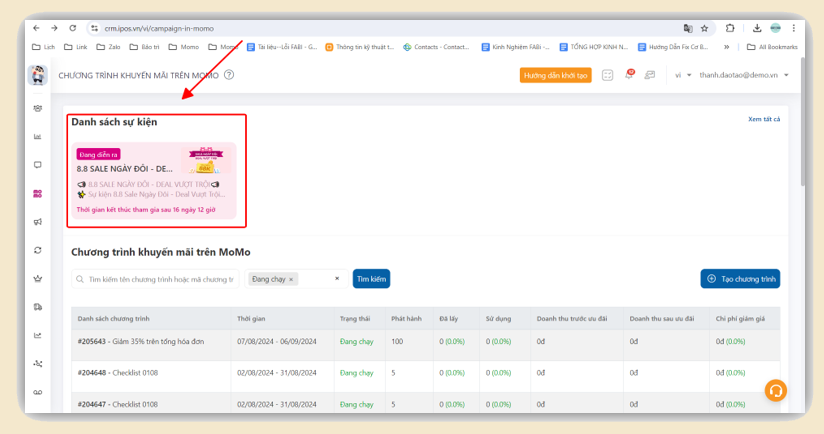Click the campaign name search field
The width and height of the screenshot is (824, 434).
pyautogui.click(x=155, y=279)
